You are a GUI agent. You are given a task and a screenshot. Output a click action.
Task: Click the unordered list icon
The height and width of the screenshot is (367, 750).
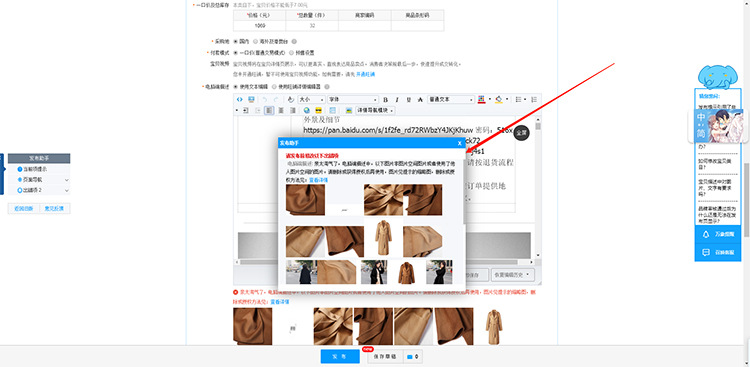click(518, 100)
